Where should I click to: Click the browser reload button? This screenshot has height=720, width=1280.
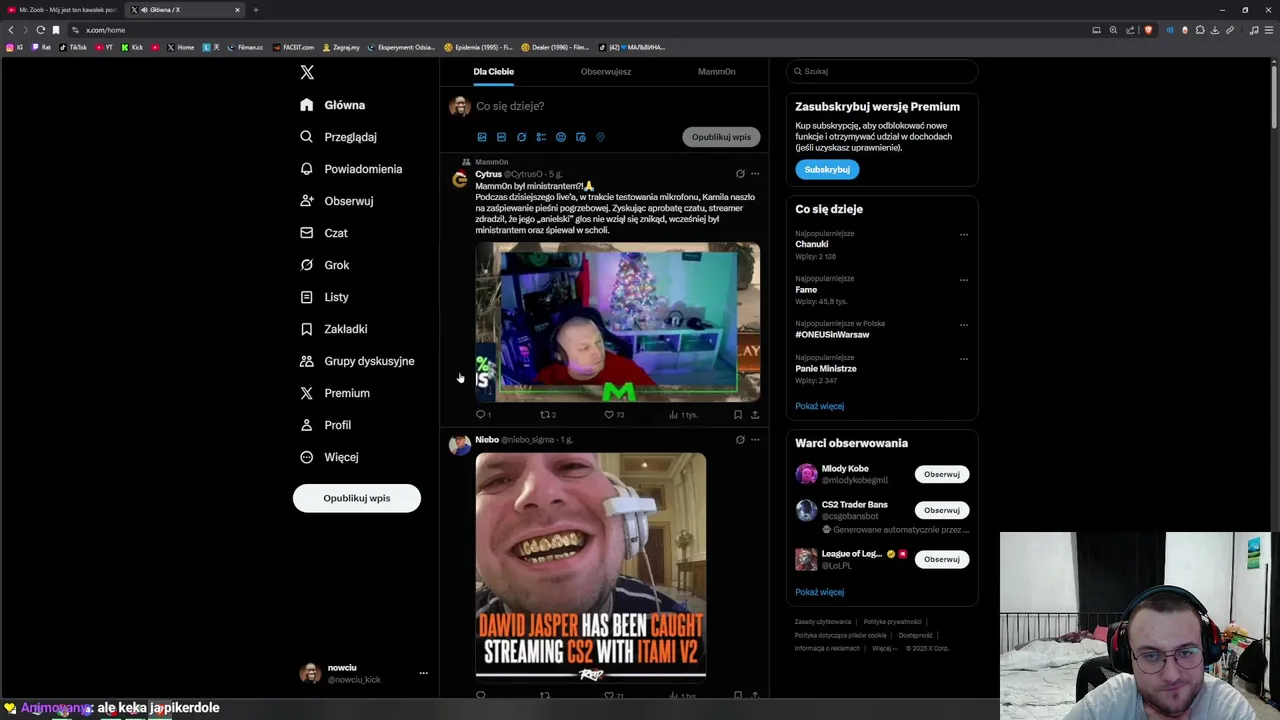[x=40, y=30]
